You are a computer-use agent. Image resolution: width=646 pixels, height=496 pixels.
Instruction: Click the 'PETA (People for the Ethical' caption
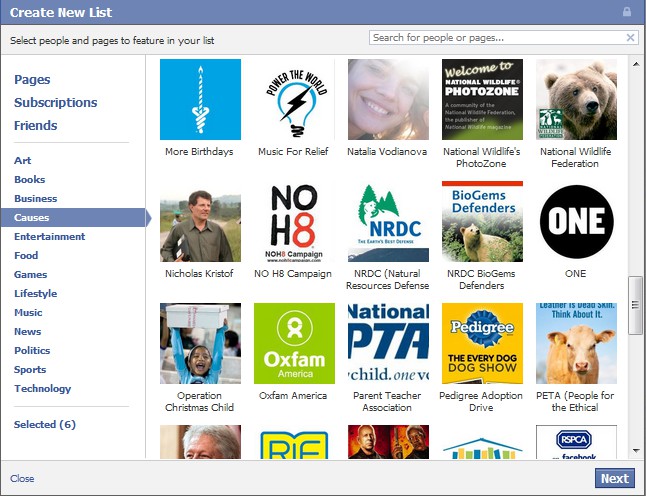(575, 402)
